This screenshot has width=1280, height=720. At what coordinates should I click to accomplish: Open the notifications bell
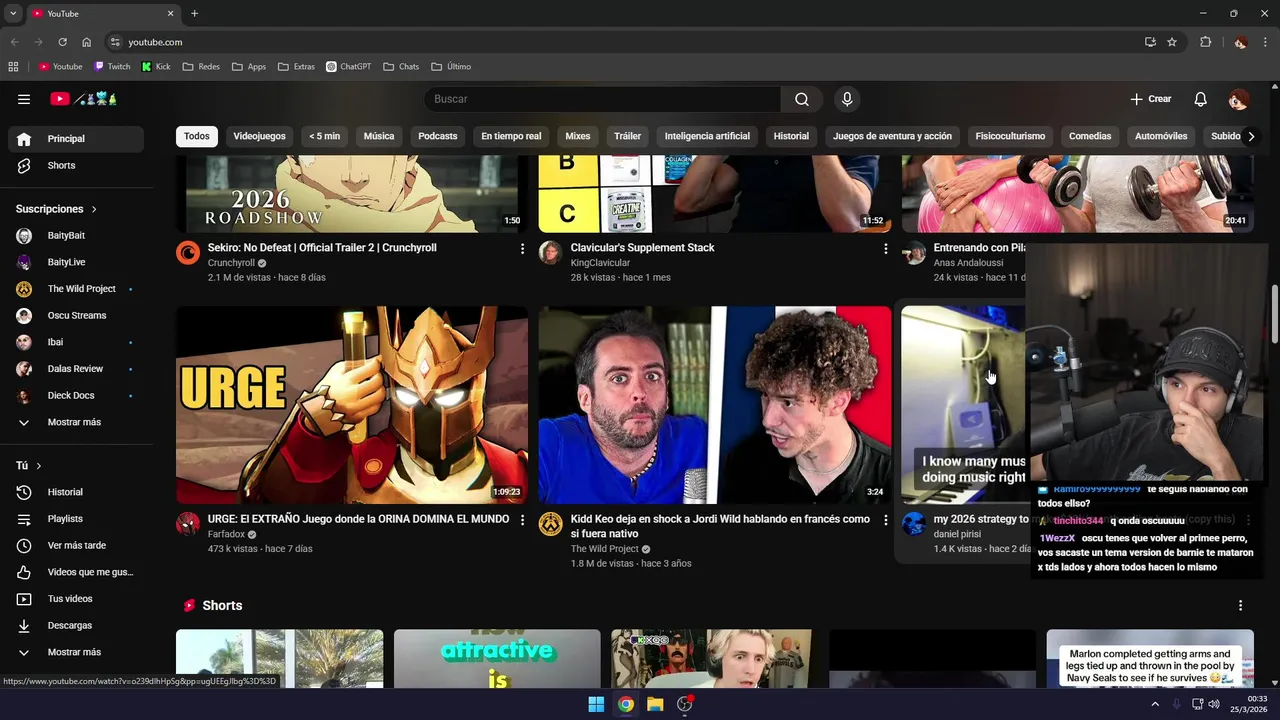click(x=1201, y=99)
